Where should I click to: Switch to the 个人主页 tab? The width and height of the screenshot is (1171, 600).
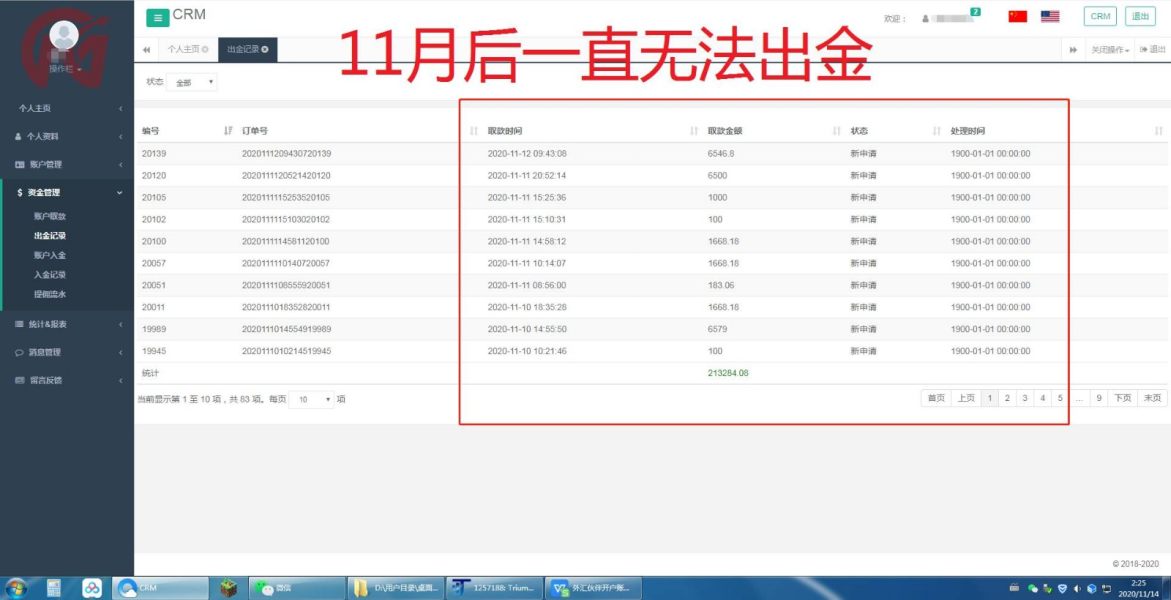click(x=187, y=49)
